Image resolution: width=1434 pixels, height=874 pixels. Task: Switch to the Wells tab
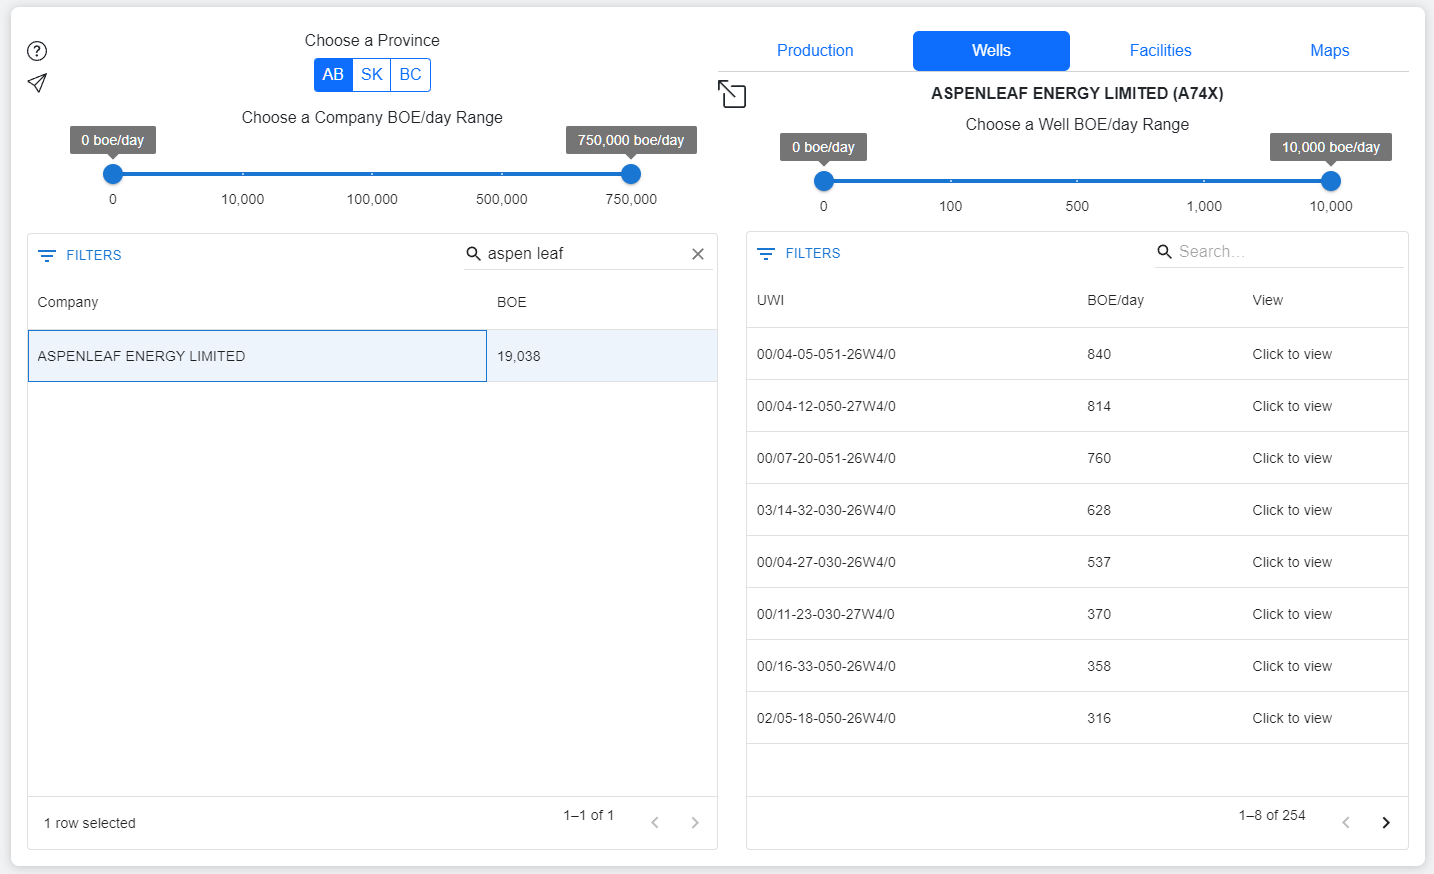[x=991, y=51]
